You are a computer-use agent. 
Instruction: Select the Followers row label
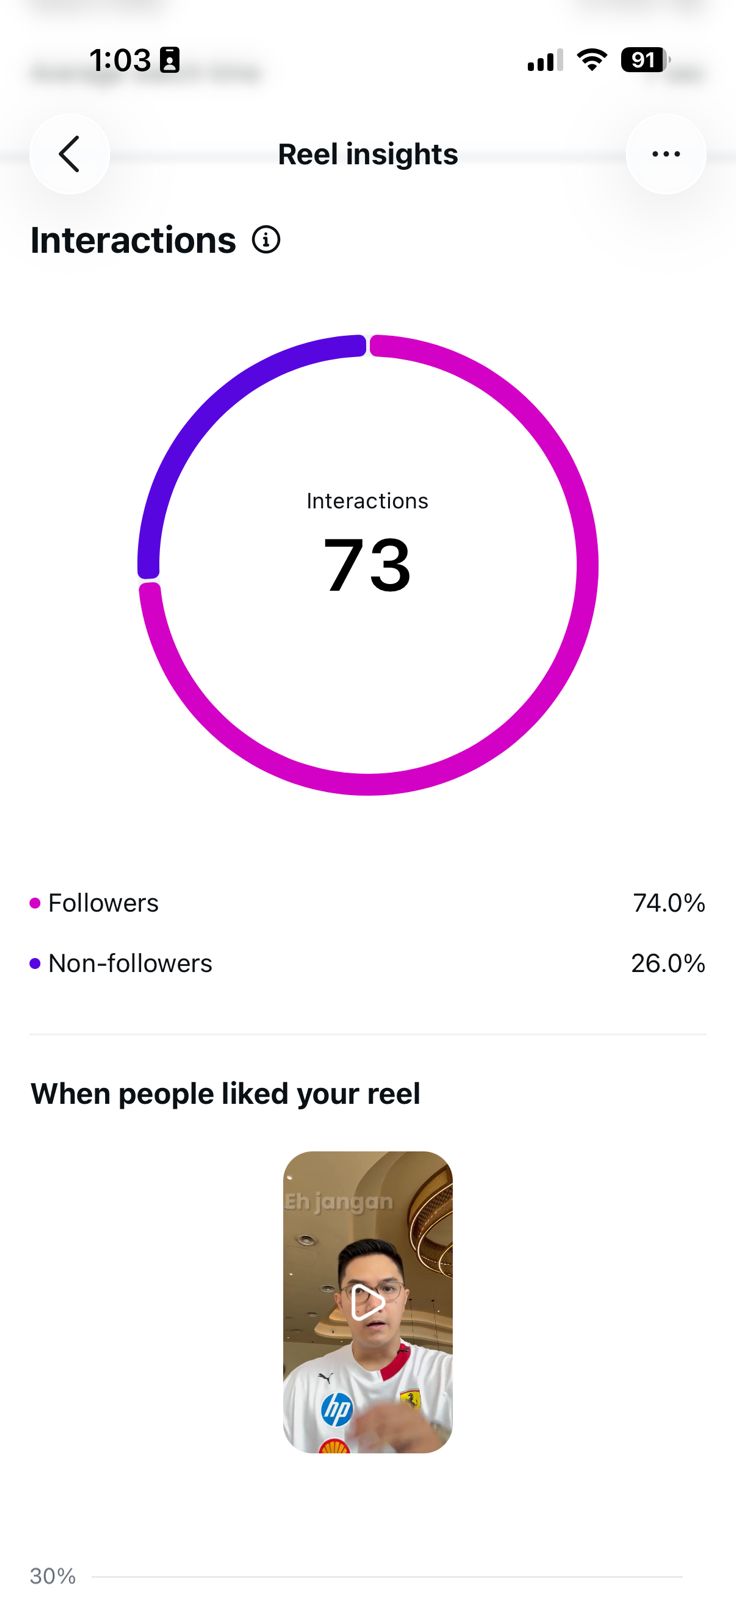103,903
